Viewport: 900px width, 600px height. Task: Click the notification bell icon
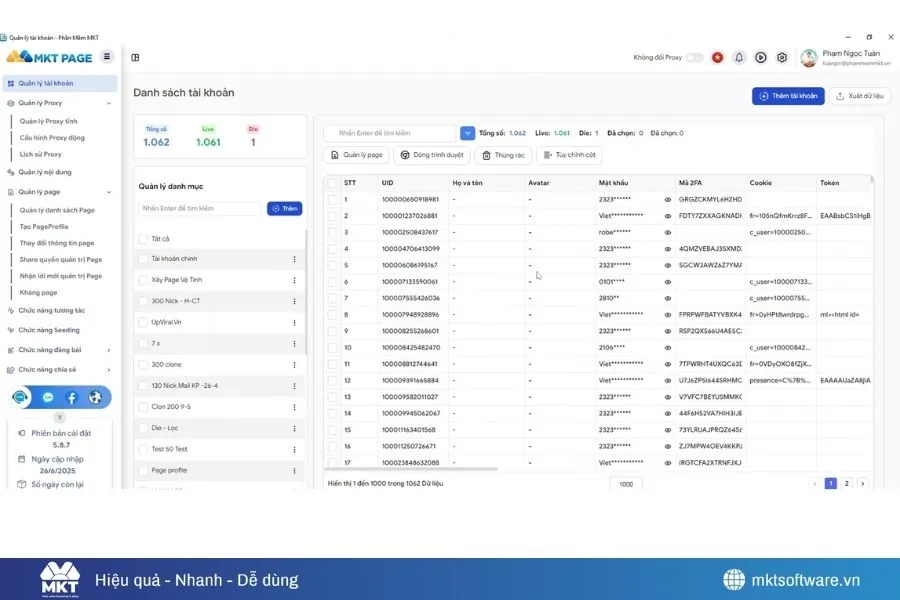coord(739,58)
